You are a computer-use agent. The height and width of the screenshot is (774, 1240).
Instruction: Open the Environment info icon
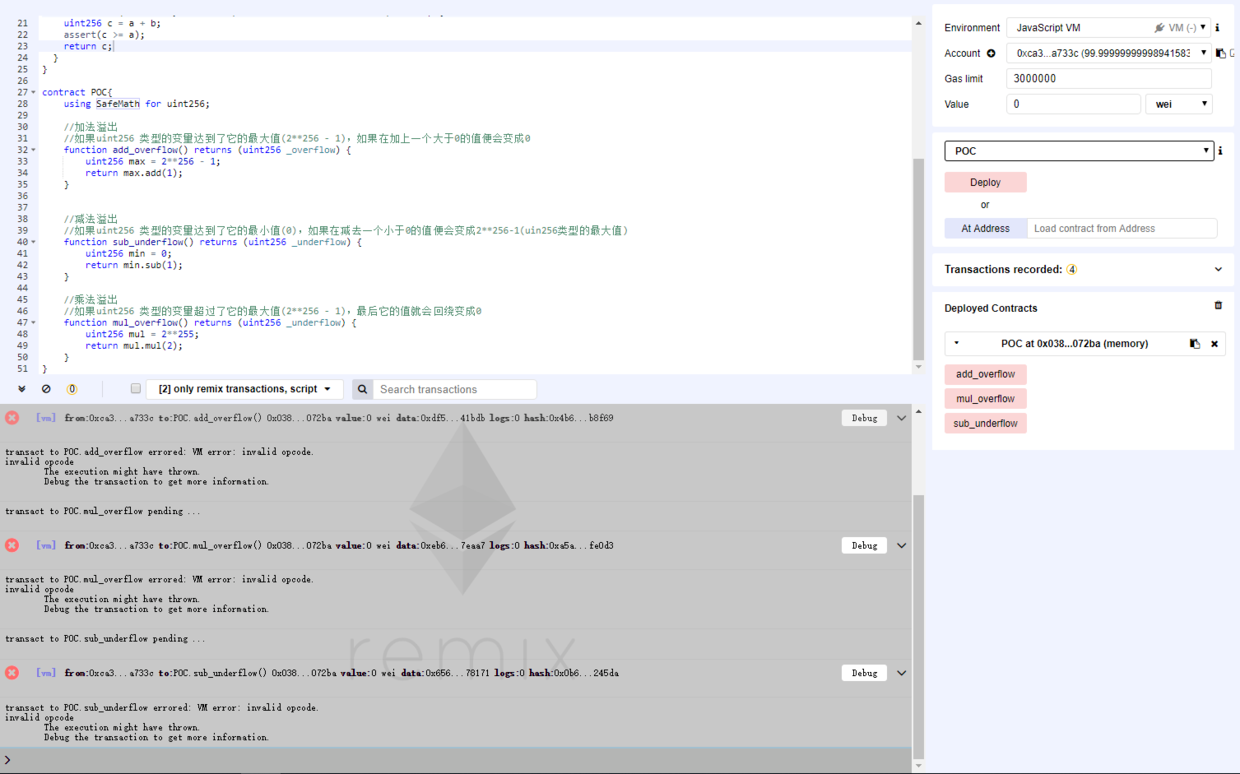pos(1217,28)
